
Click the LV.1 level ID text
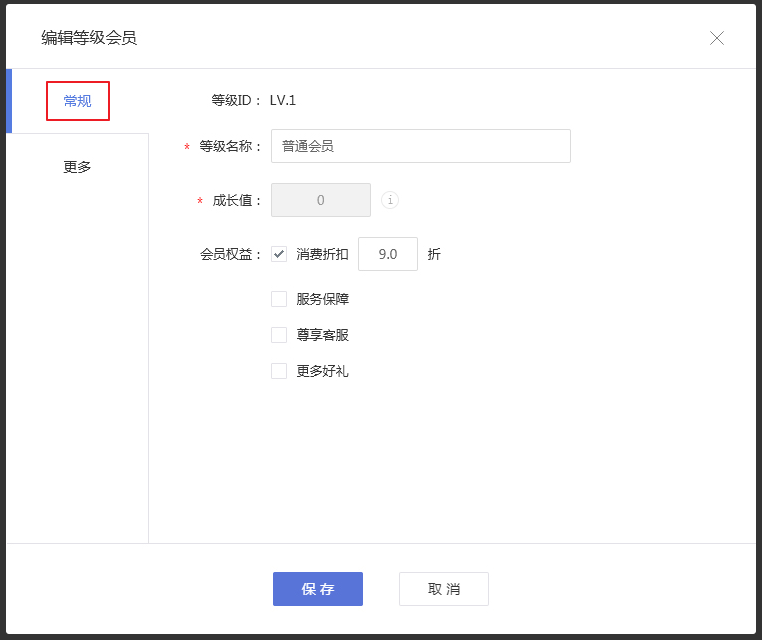(283, 100)
